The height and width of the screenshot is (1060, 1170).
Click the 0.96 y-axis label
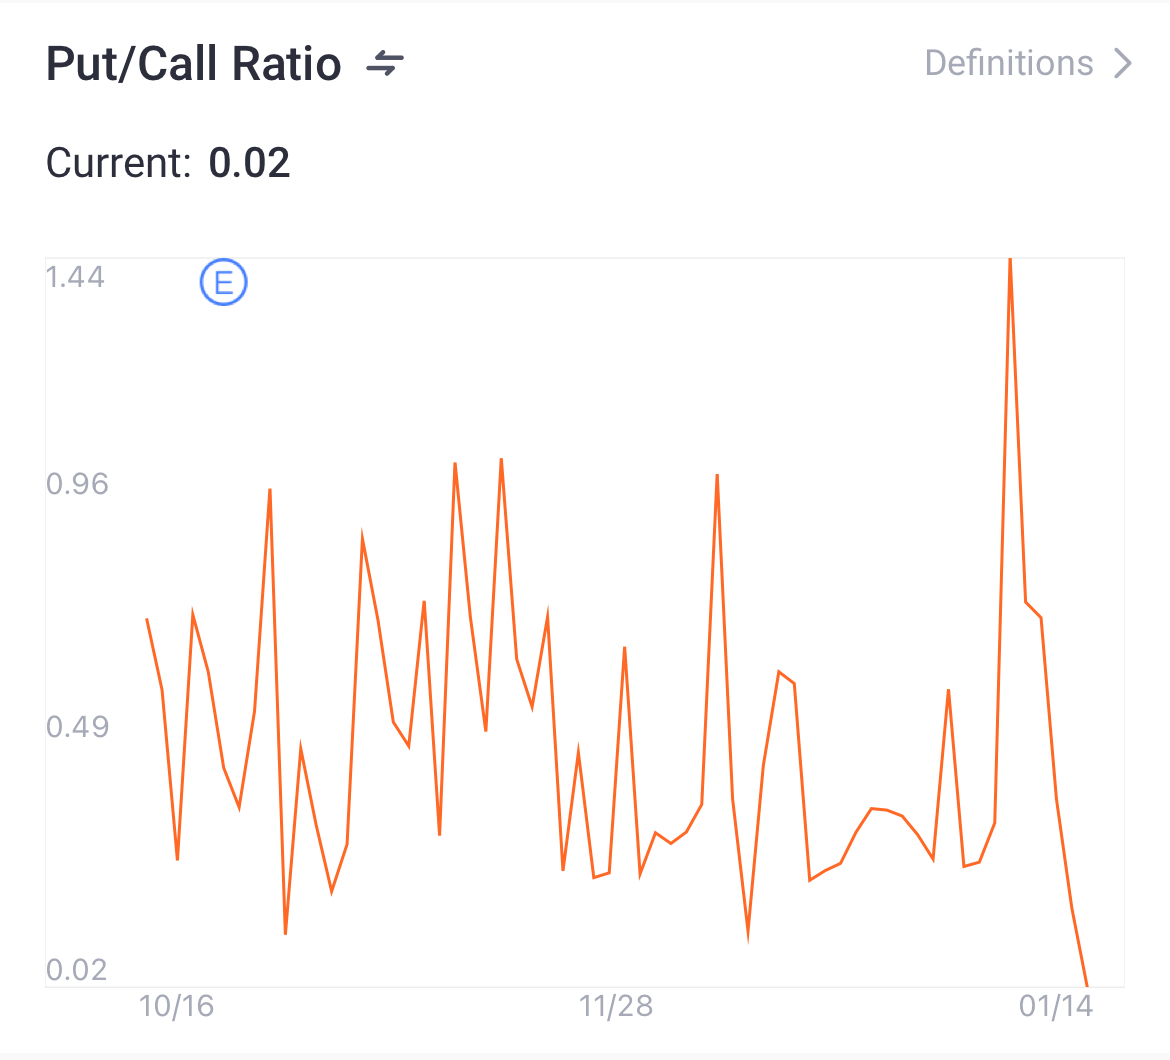tap(77, 484)
